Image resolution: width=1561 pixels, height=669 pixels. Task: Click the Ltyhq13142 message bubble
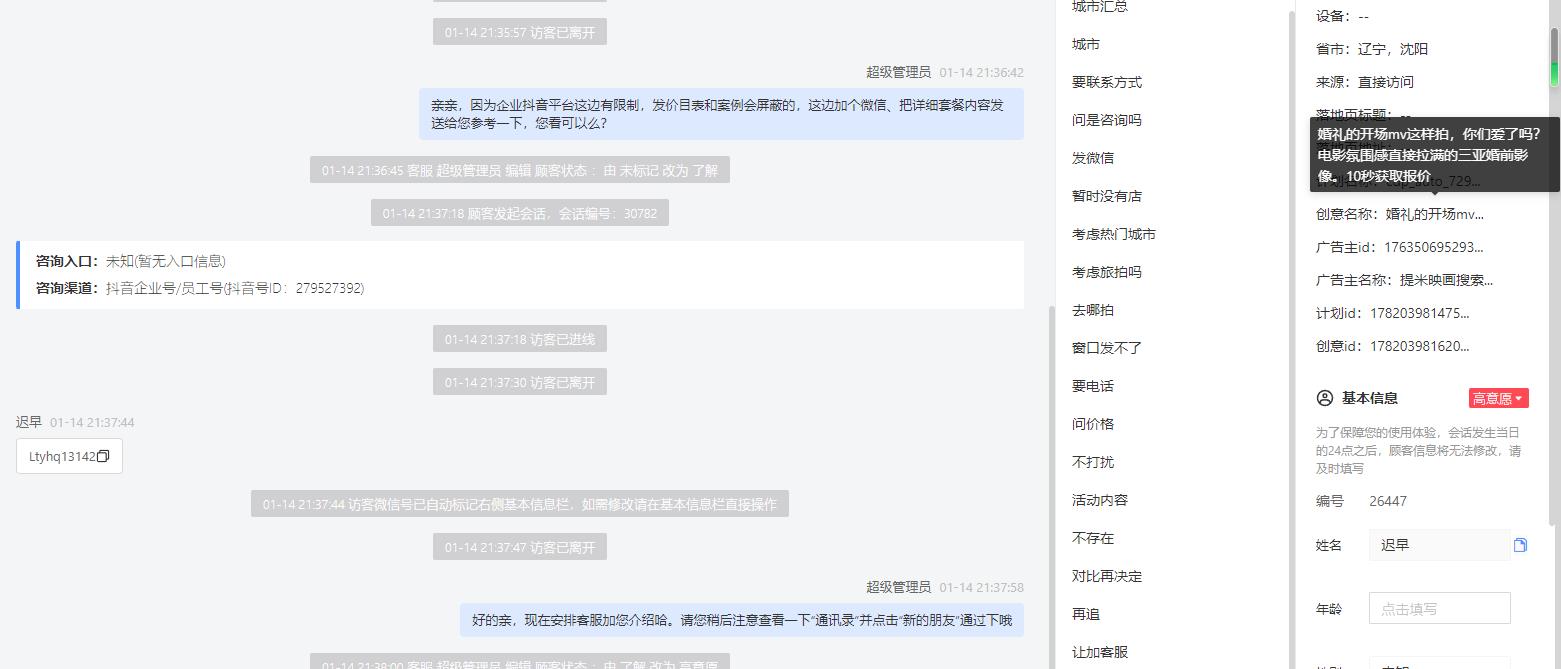69,456
